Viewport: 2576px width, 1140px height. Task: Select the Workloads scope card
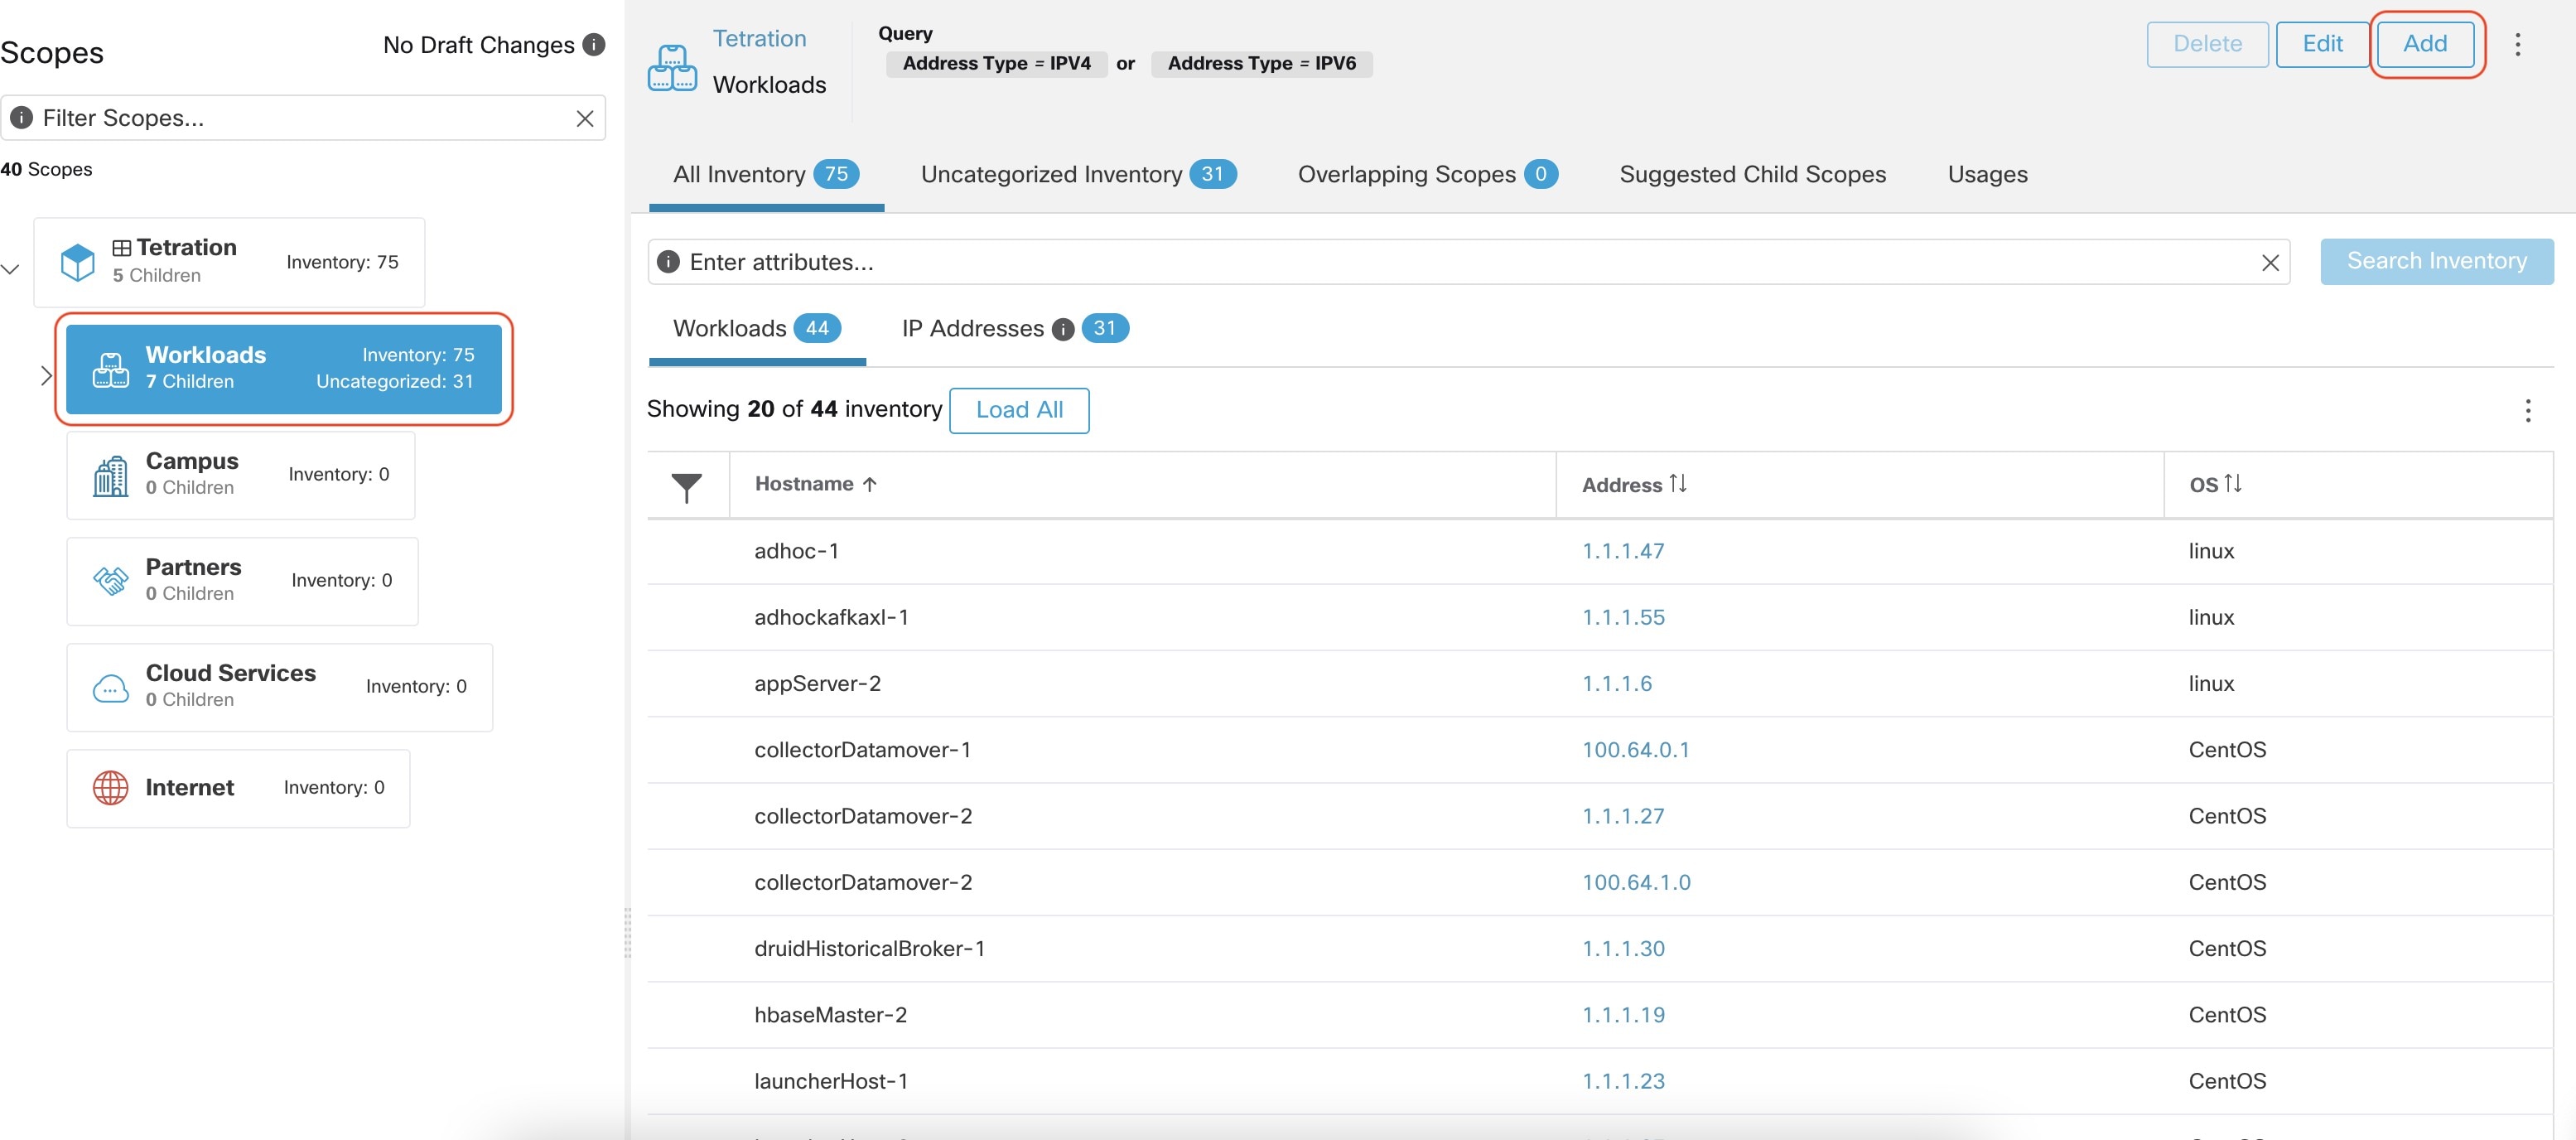pyautogui.click(x=284, y=369)
